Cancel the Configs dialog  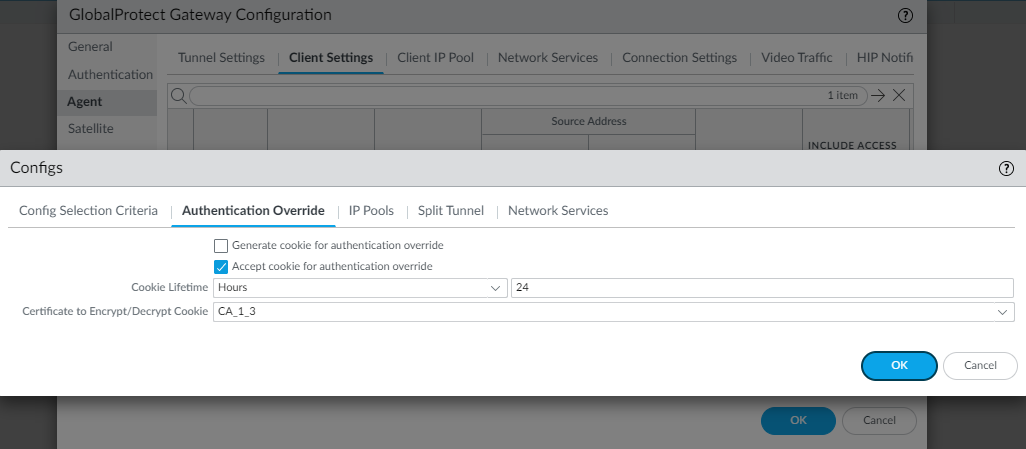[980, 366]
